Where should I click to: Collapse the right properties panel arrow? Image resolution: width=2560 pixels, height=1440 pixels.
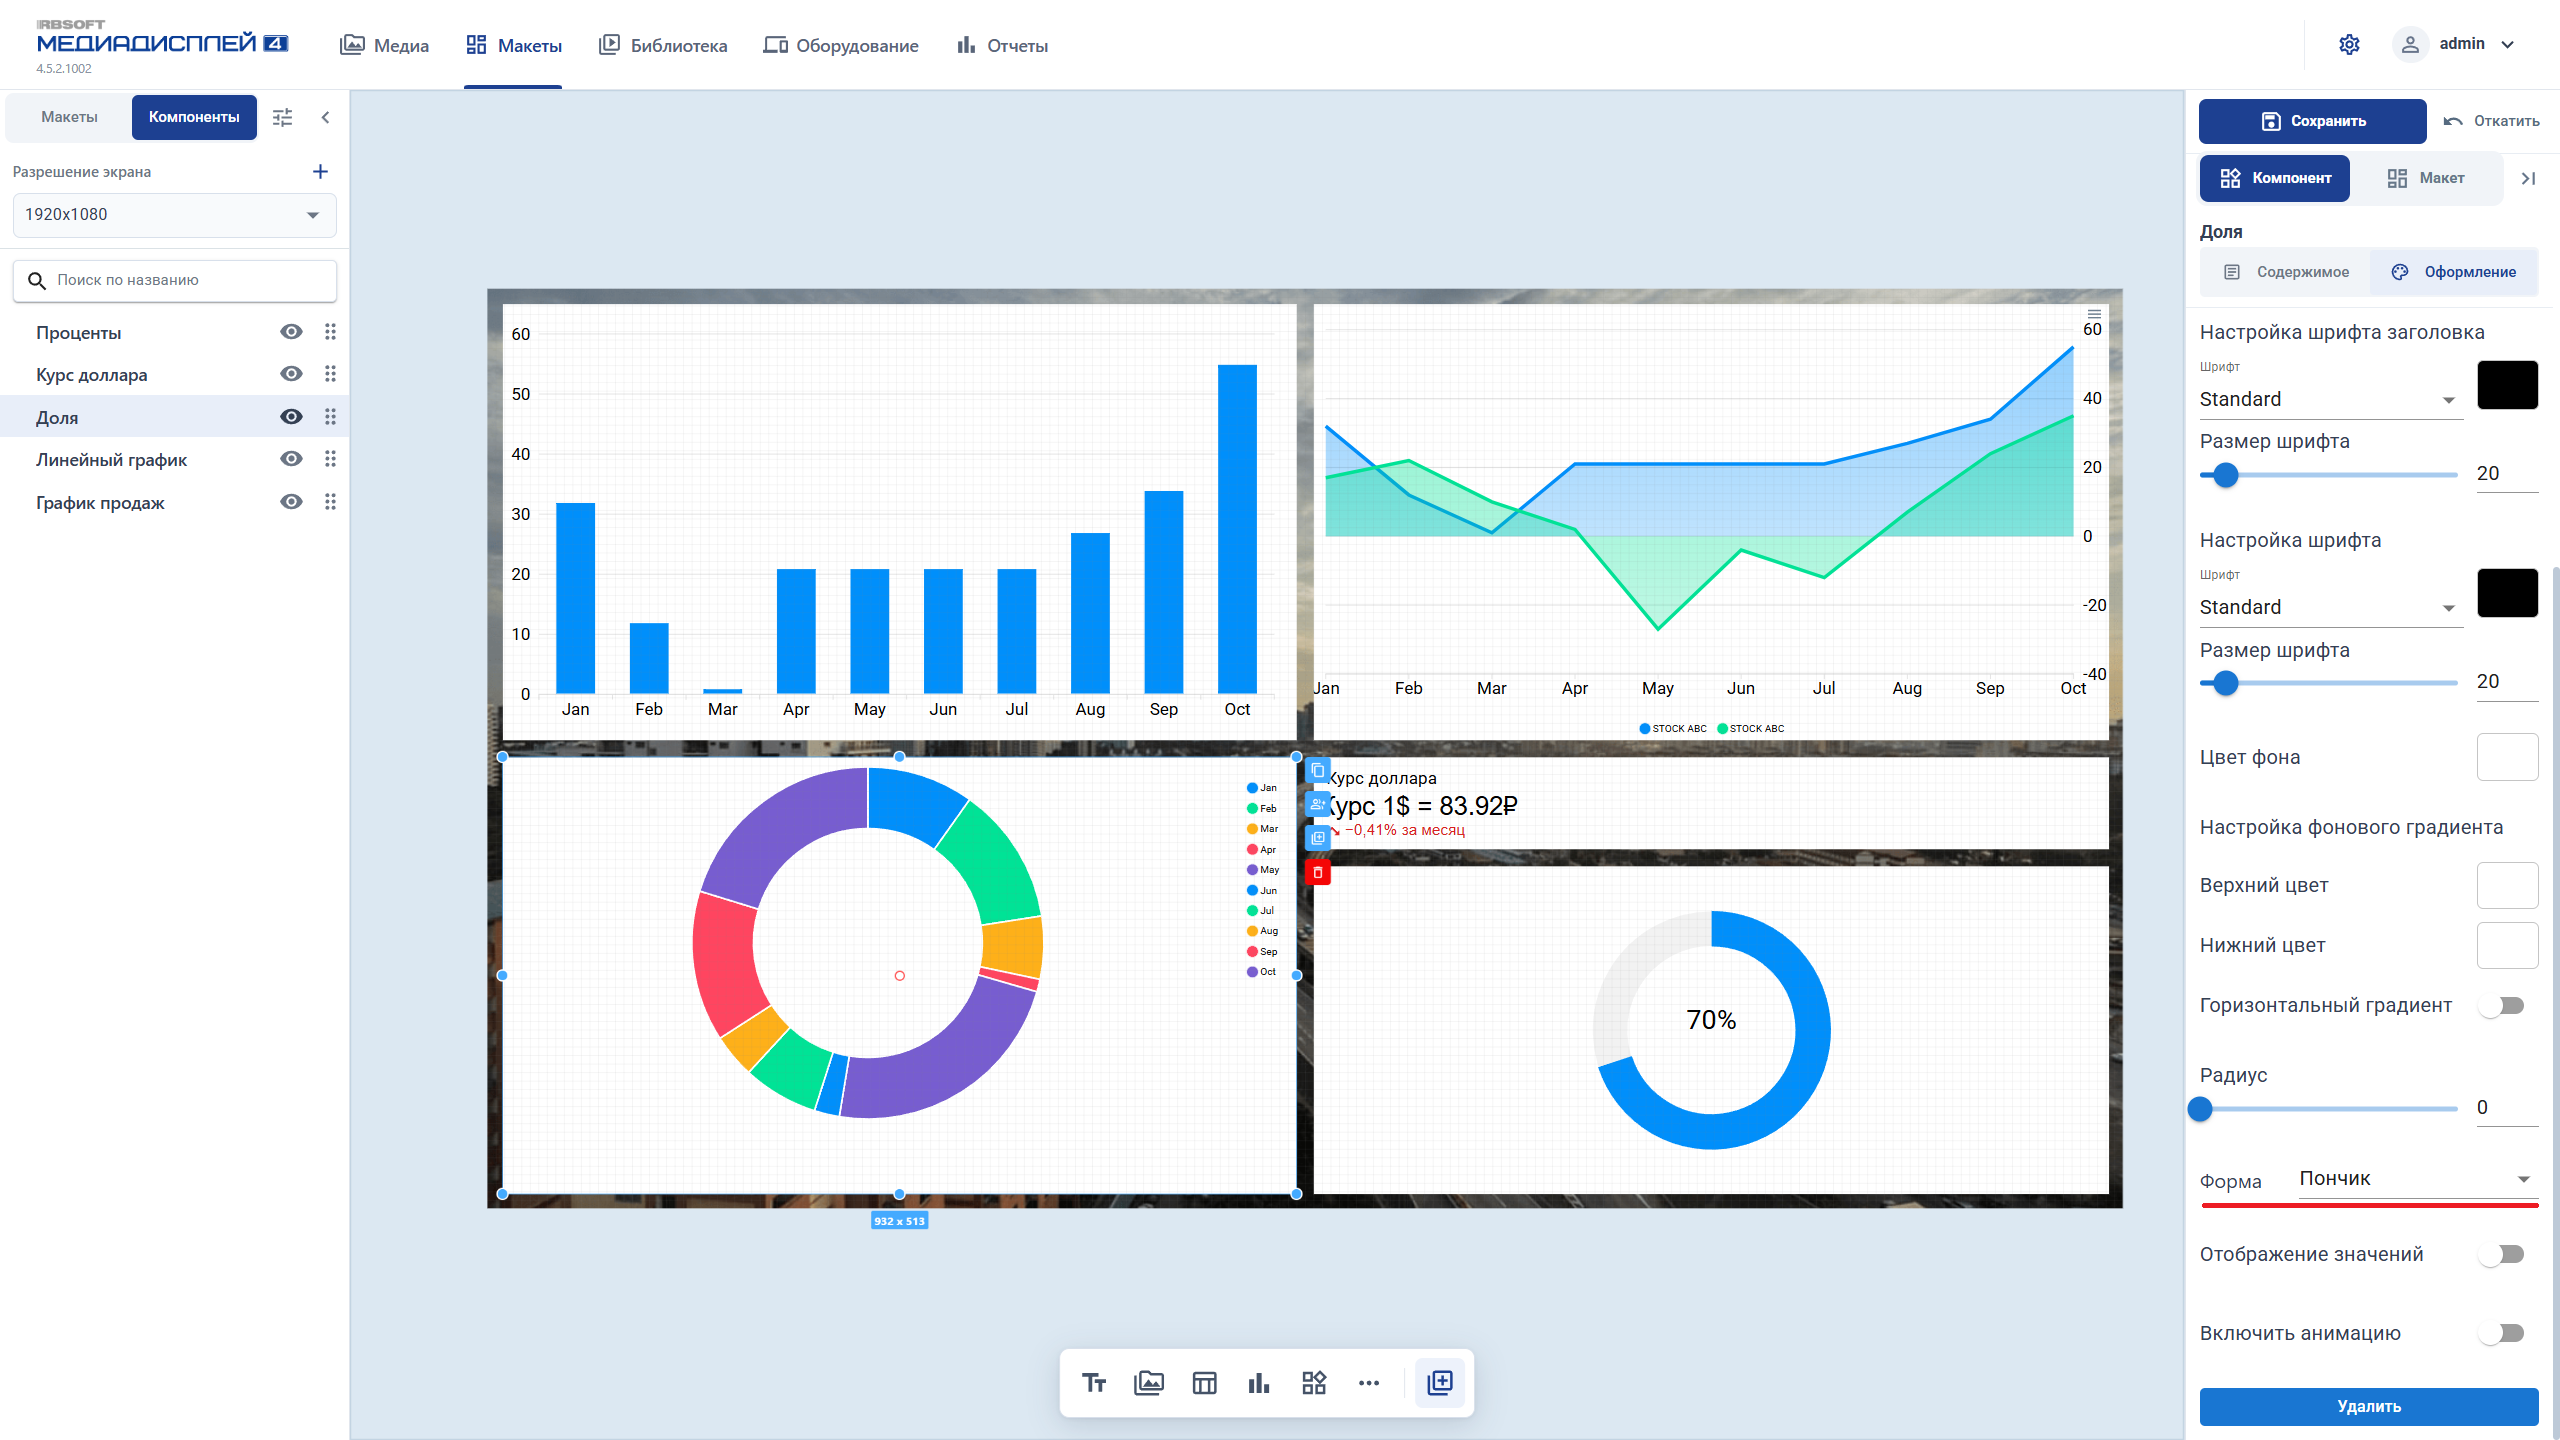(x=2528, y=178)
